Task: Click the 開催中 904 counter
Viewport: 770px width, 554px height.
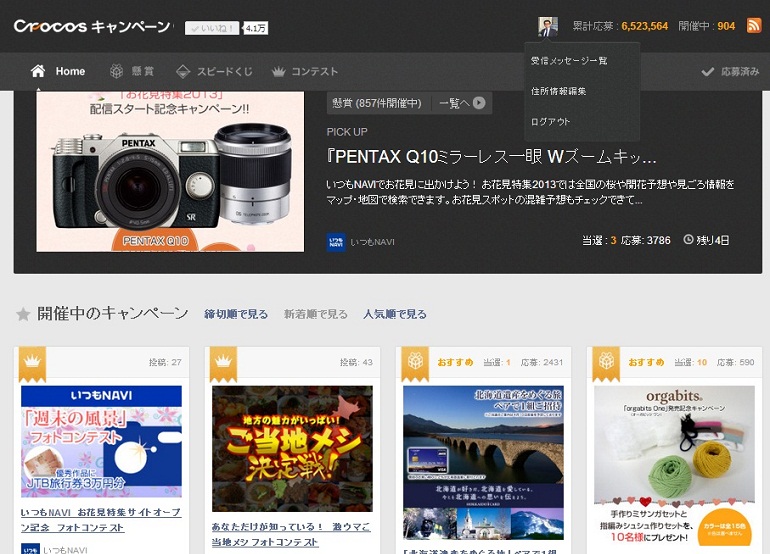Action: (707, 26)
